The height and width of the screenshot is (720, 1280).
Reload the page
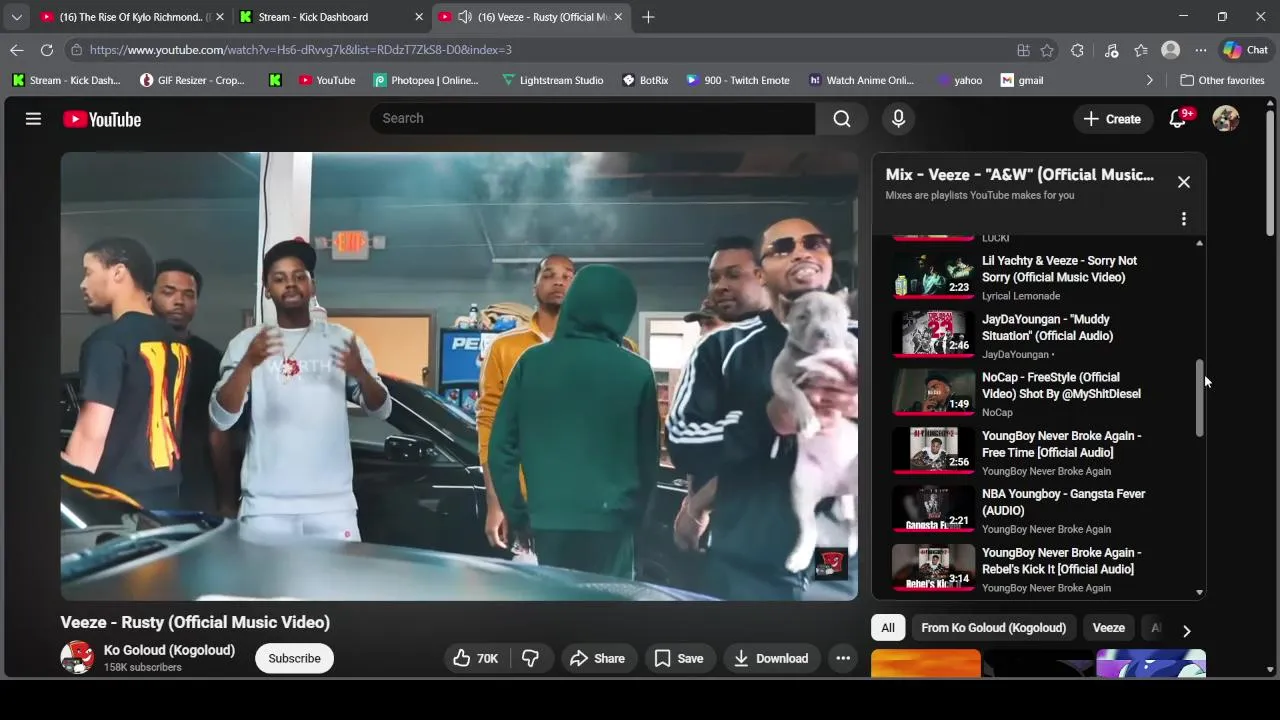(47, 50)
